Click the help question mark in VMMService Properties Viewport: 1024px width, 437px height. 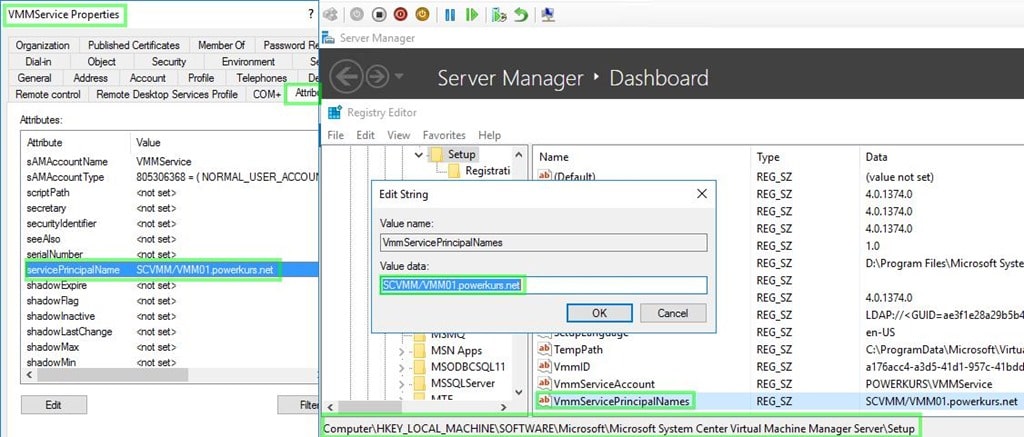click(311, 14)
